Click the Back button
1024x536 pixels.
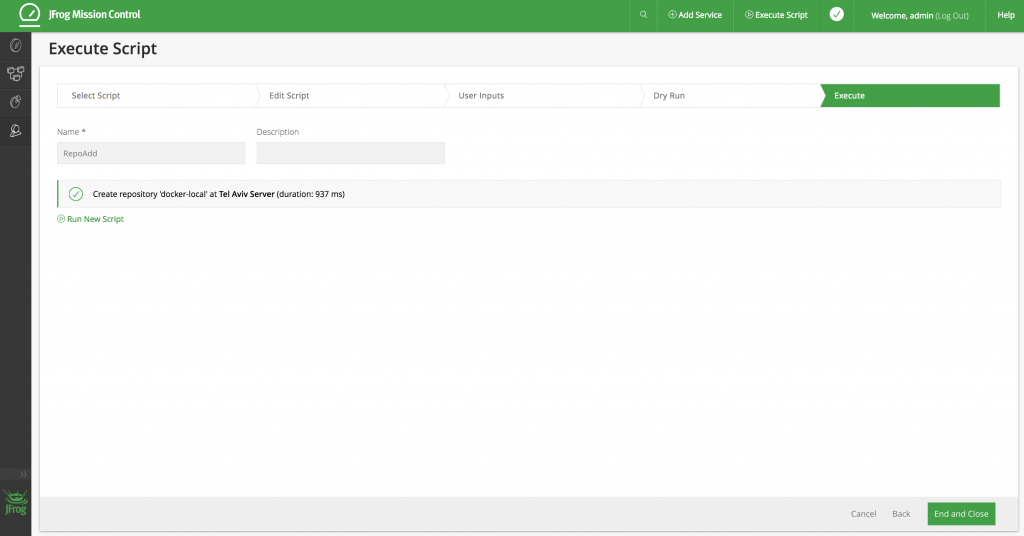coord(901,514)
